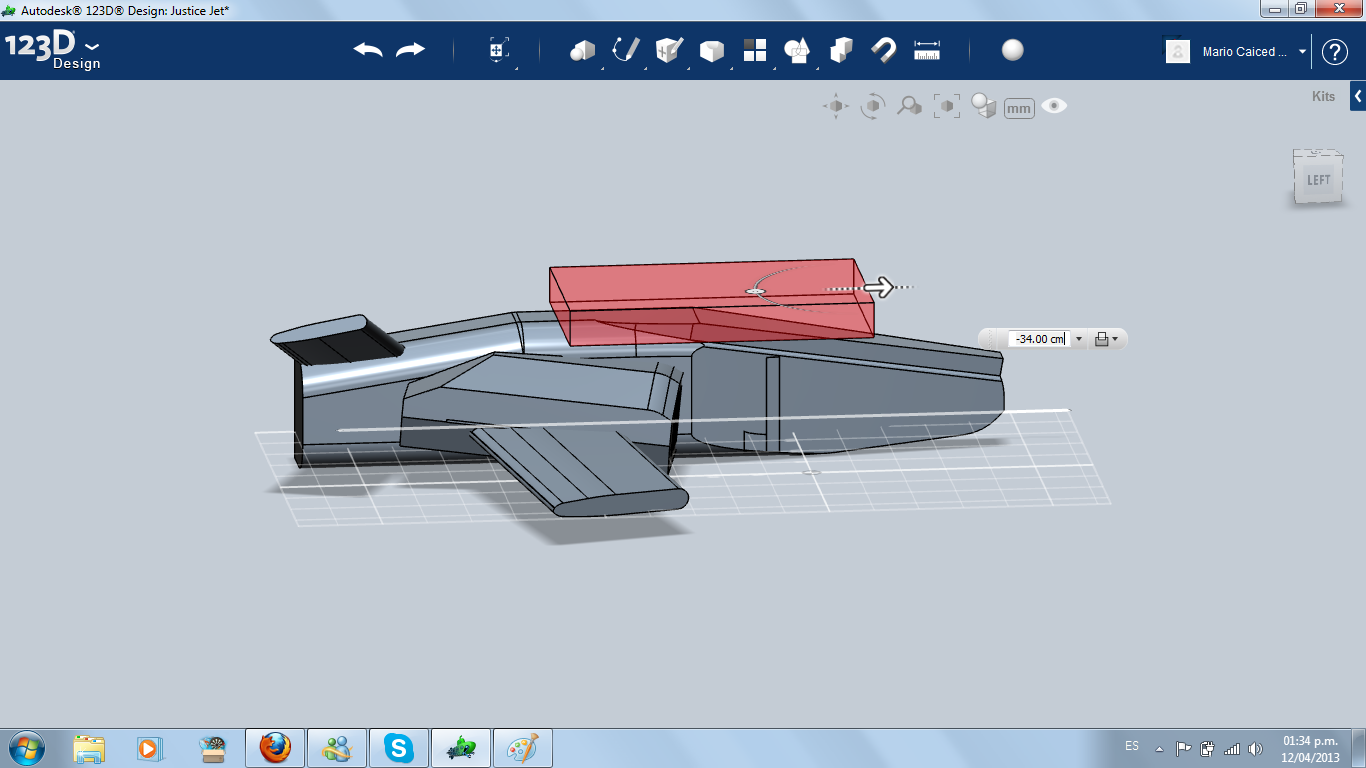The image size is (1366, 768).
Task: Open the Construct tool
Action: tap(669, 50)
